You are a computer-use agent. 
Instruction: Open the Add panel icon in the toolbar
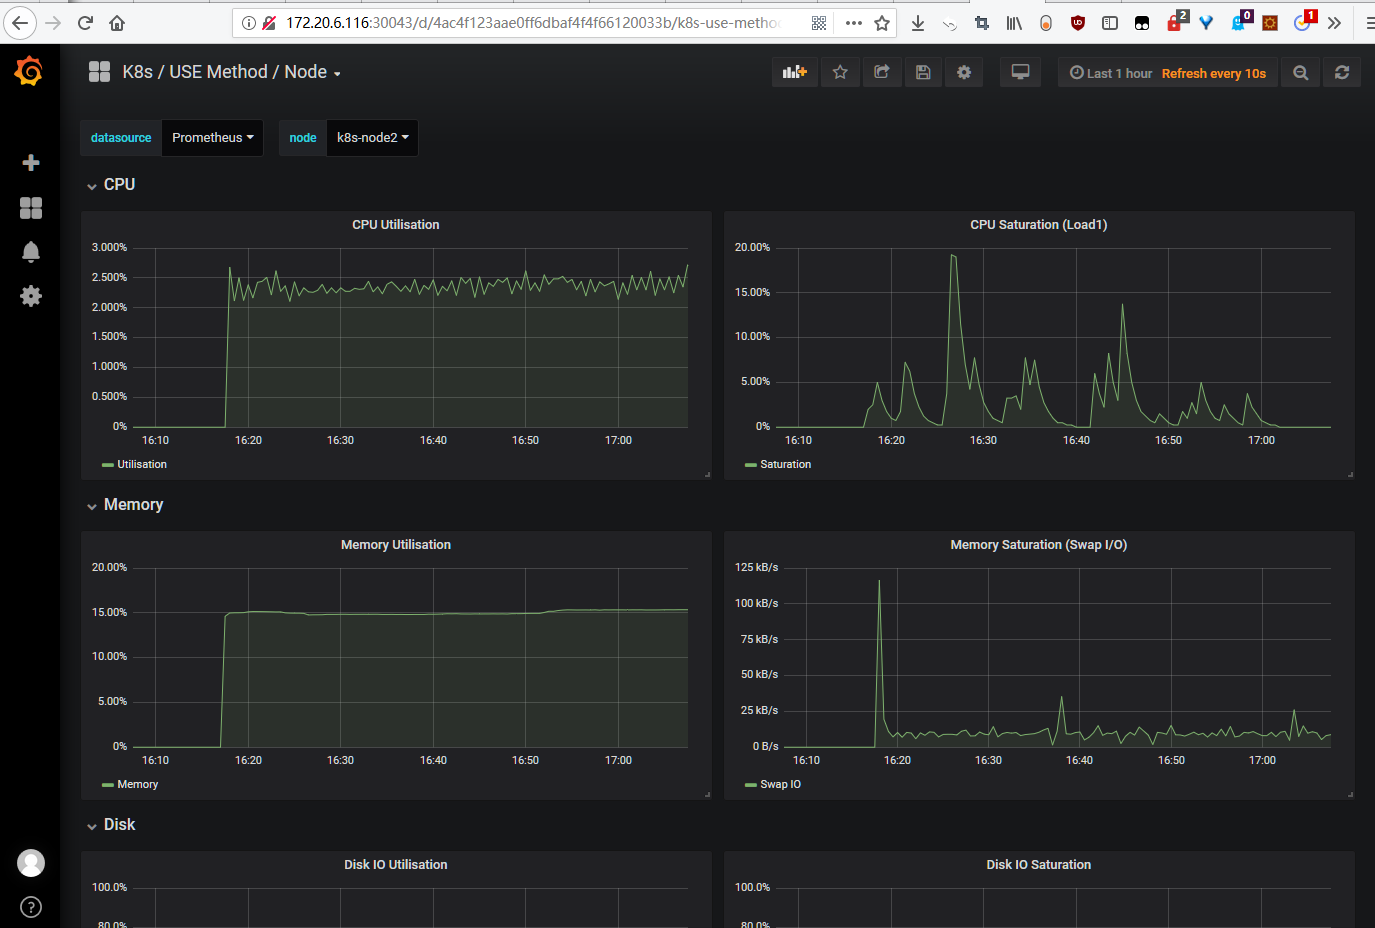coord(794,72)
